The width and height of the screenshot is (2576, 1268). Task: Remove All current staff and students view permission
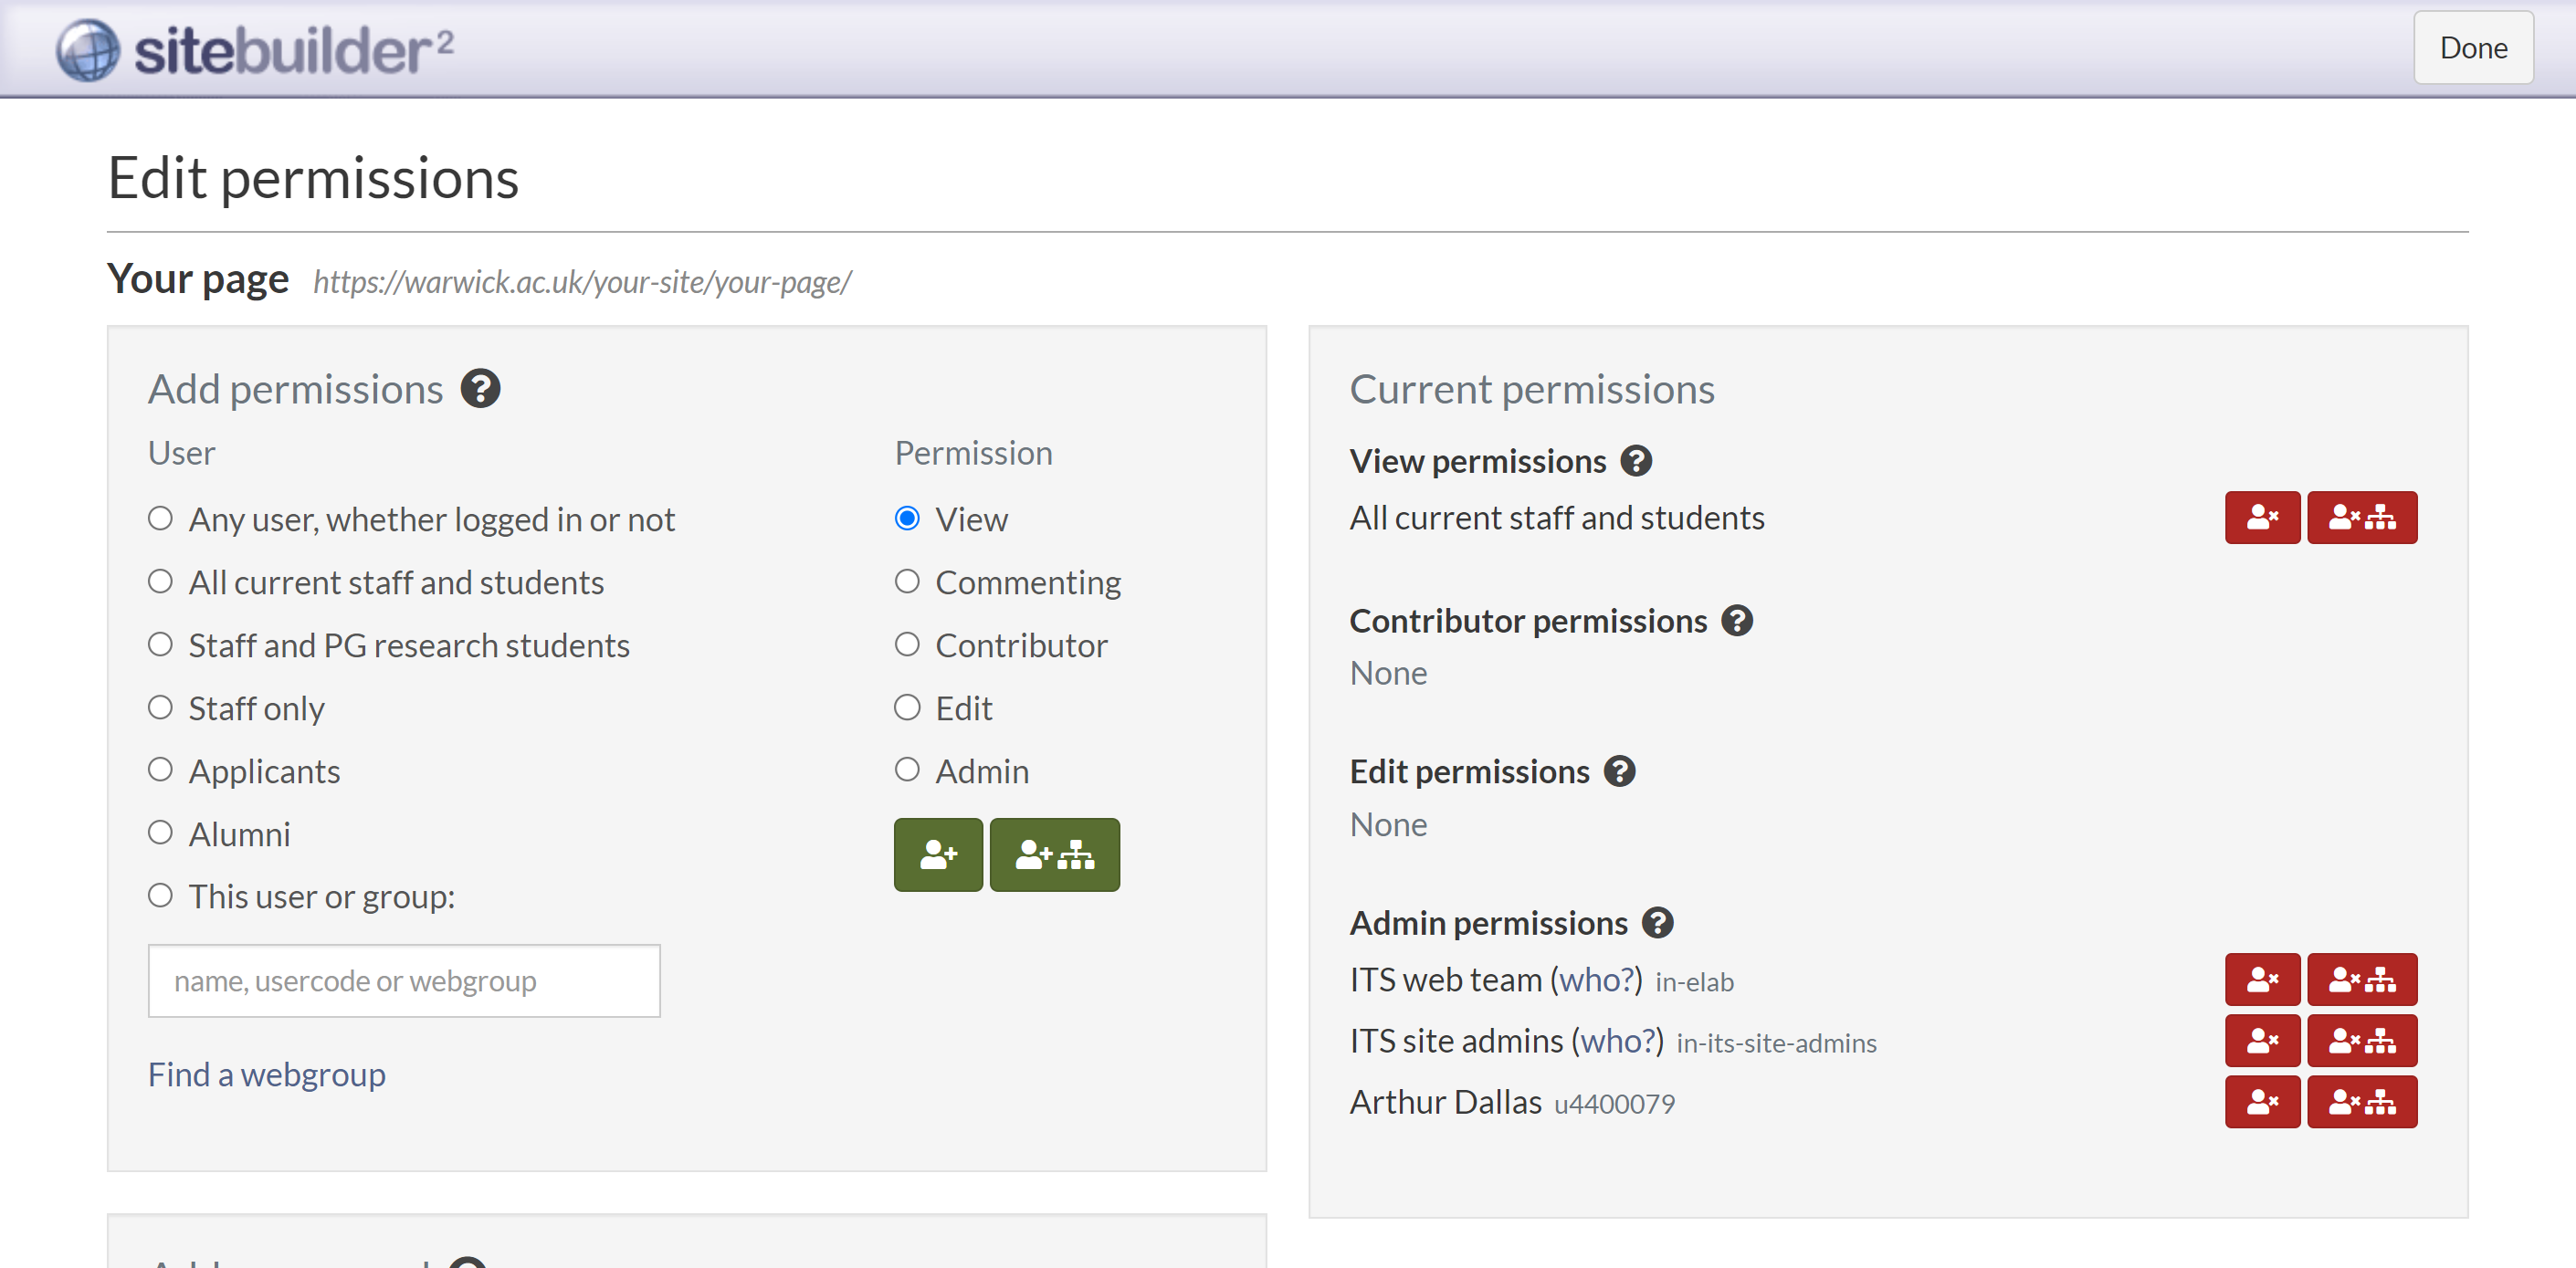pyautogui.click(x=2261, y=517)
